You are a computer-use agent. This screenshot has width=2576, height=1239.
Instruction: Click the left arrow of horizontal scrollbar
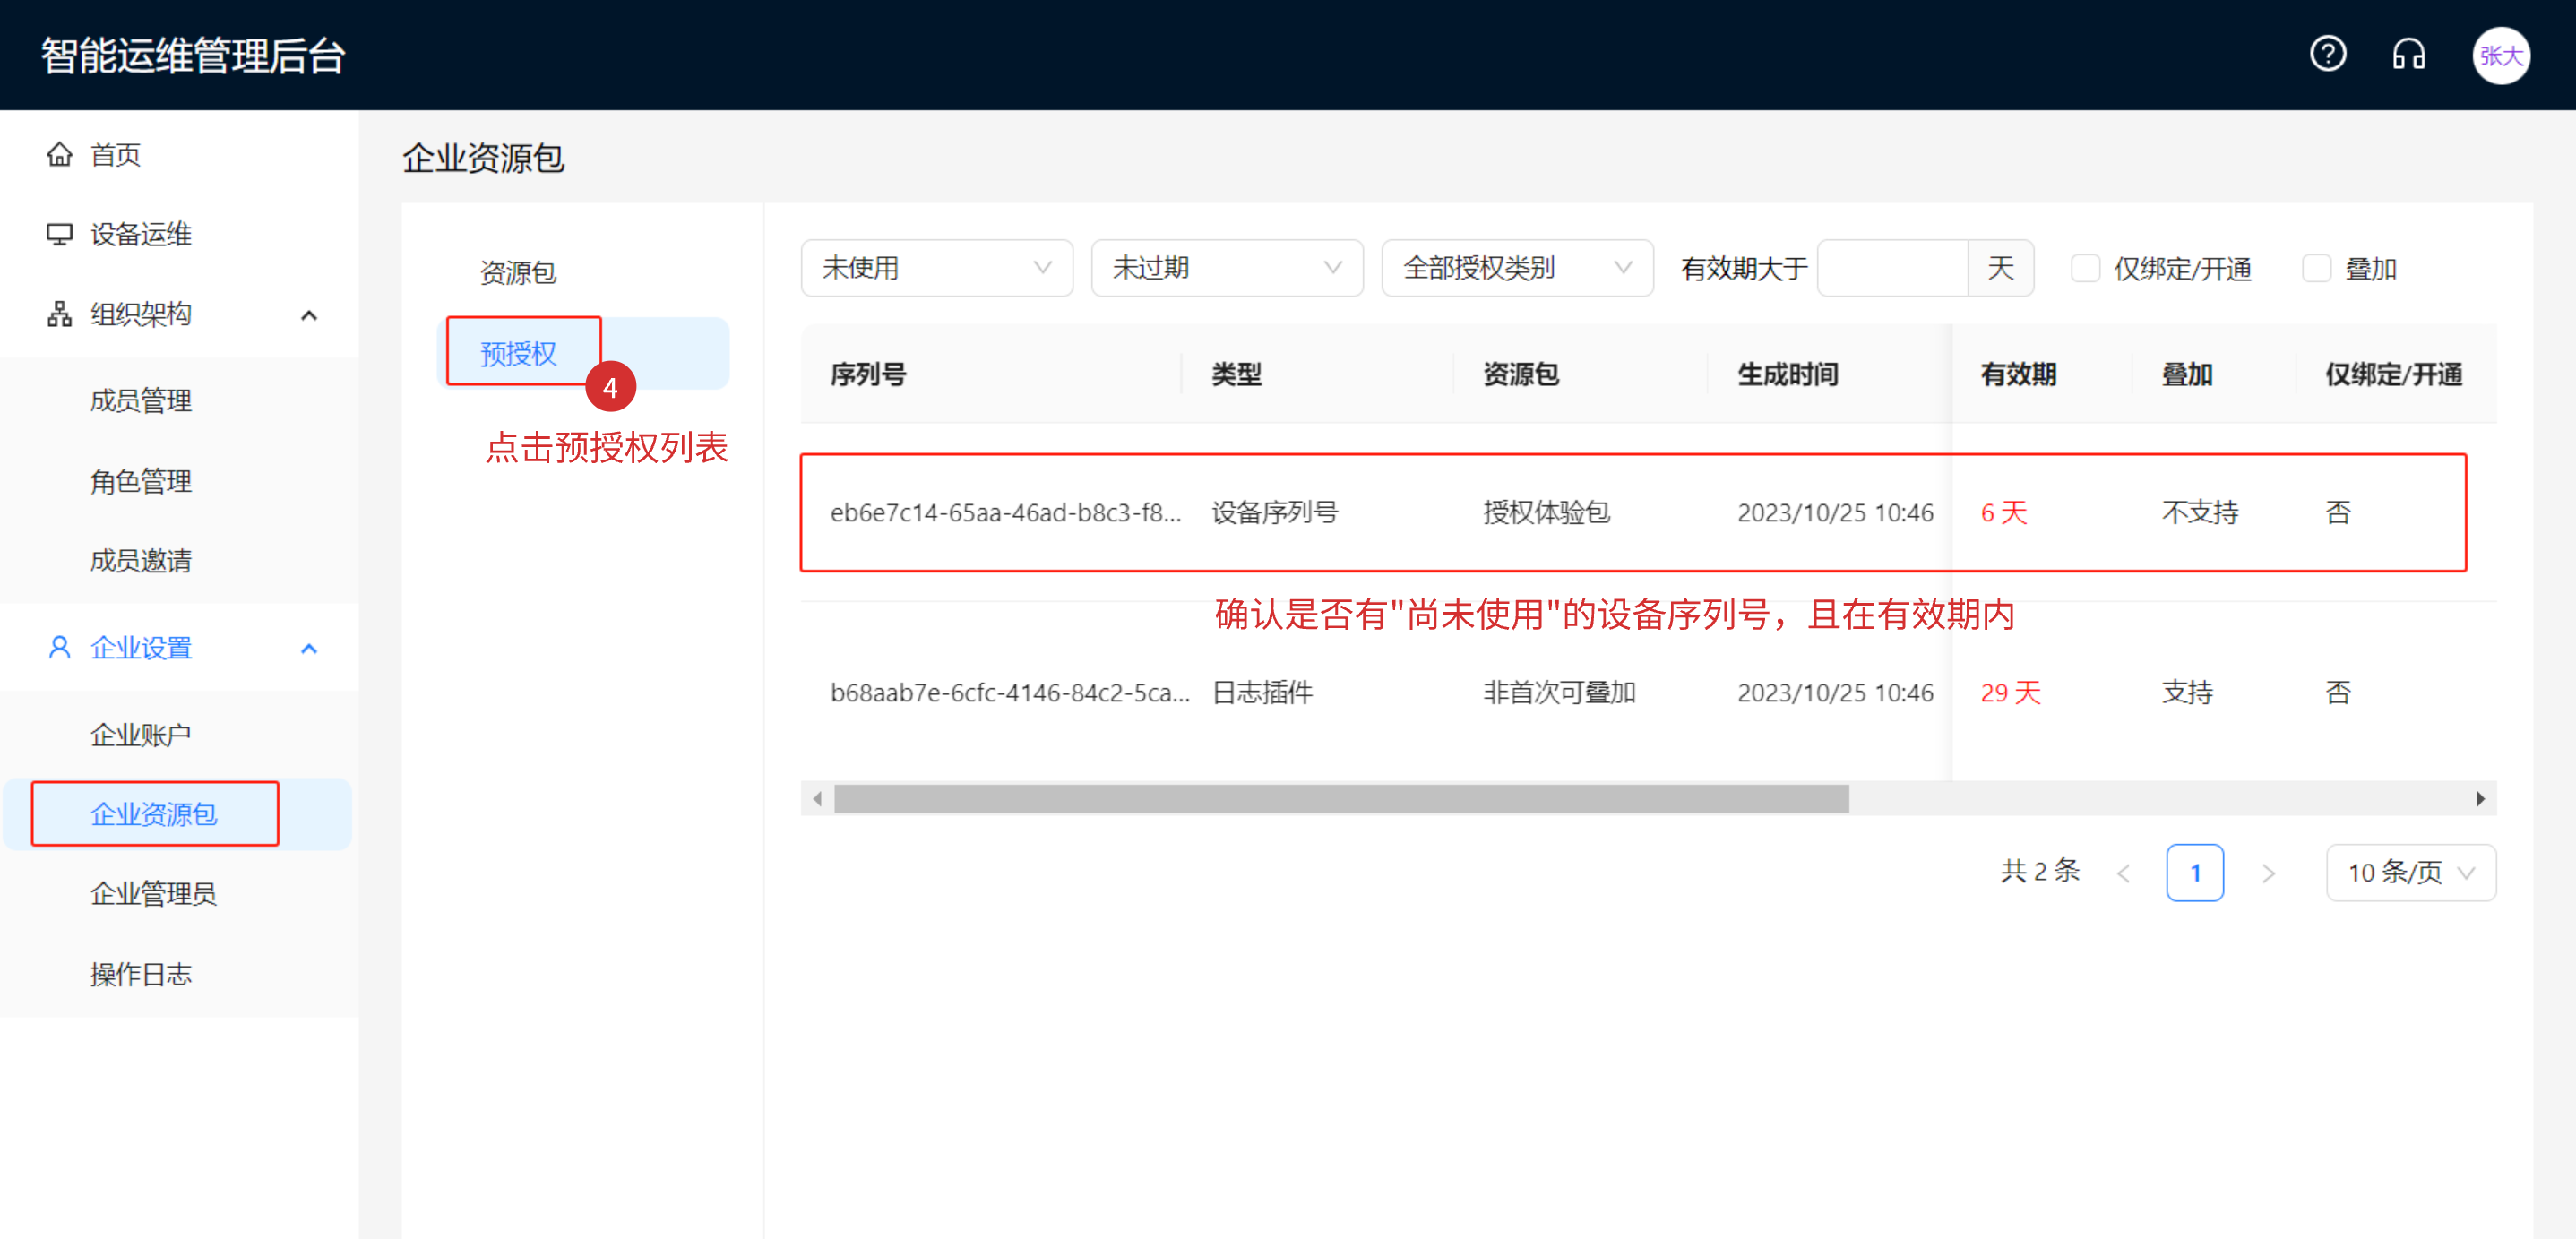(x=818, y=798)
